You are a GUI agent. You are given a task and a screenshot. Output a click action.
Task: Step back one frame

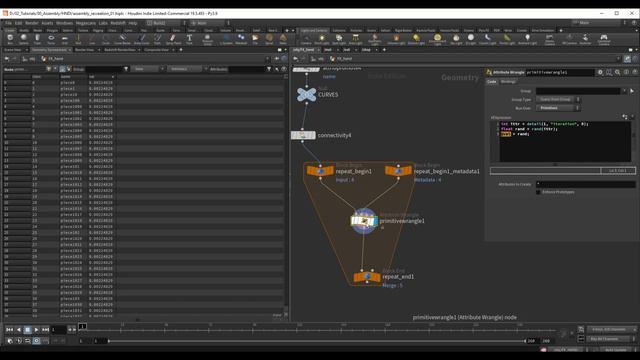point(71,329)
